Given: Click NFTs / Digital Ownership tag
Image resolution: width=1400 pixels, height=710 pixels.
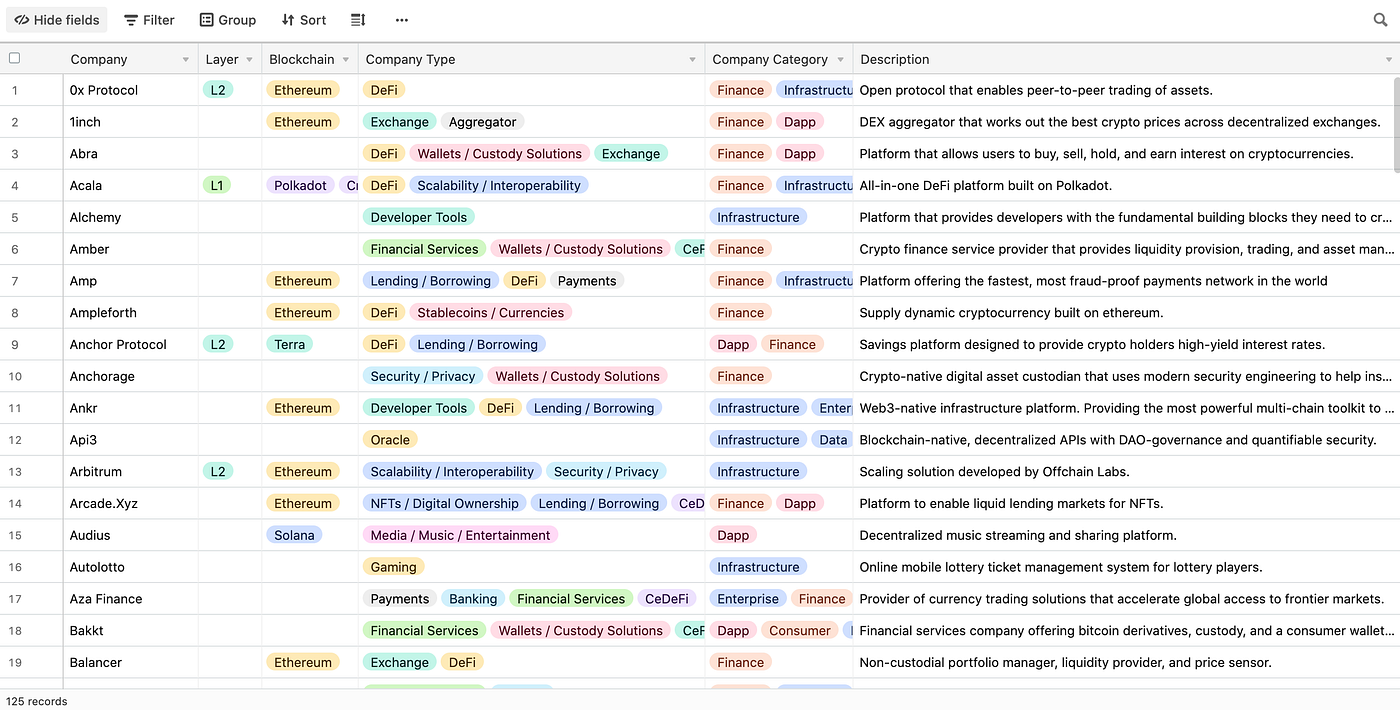Looking at the screenshot, I should coord(444,503).
